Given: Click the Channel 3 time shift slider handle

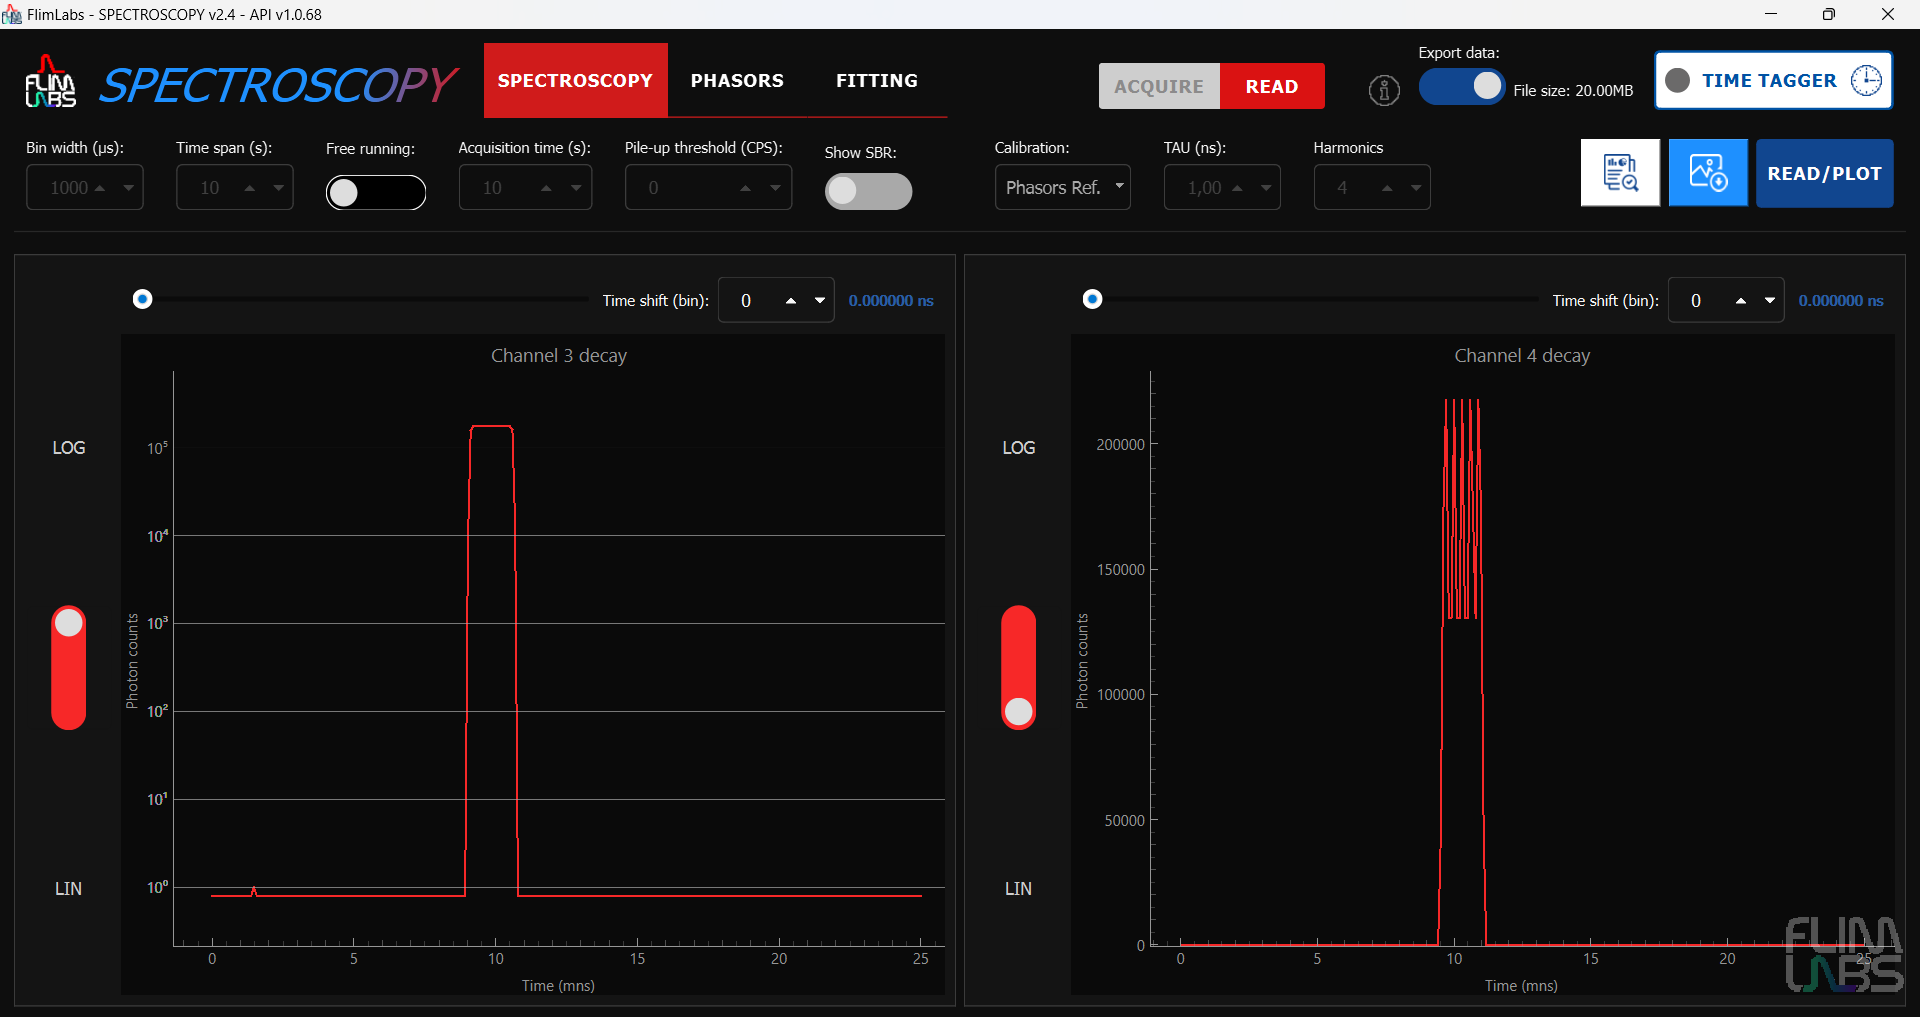Looking at the screenshot, I should click(143, 299).
